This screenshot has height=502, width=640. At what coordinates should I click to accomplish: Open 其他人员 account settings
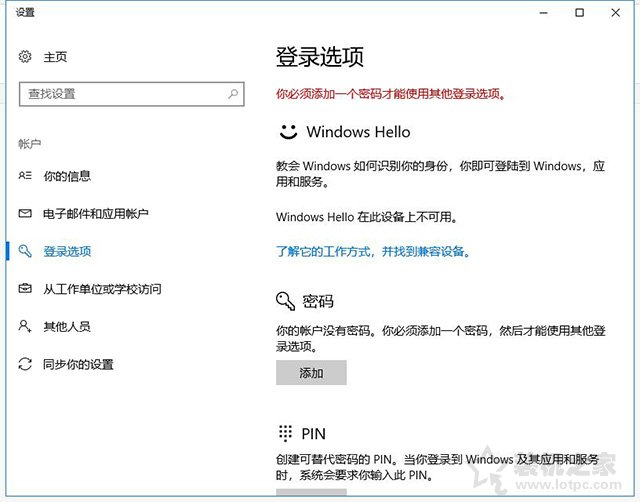tap(67, 326)
